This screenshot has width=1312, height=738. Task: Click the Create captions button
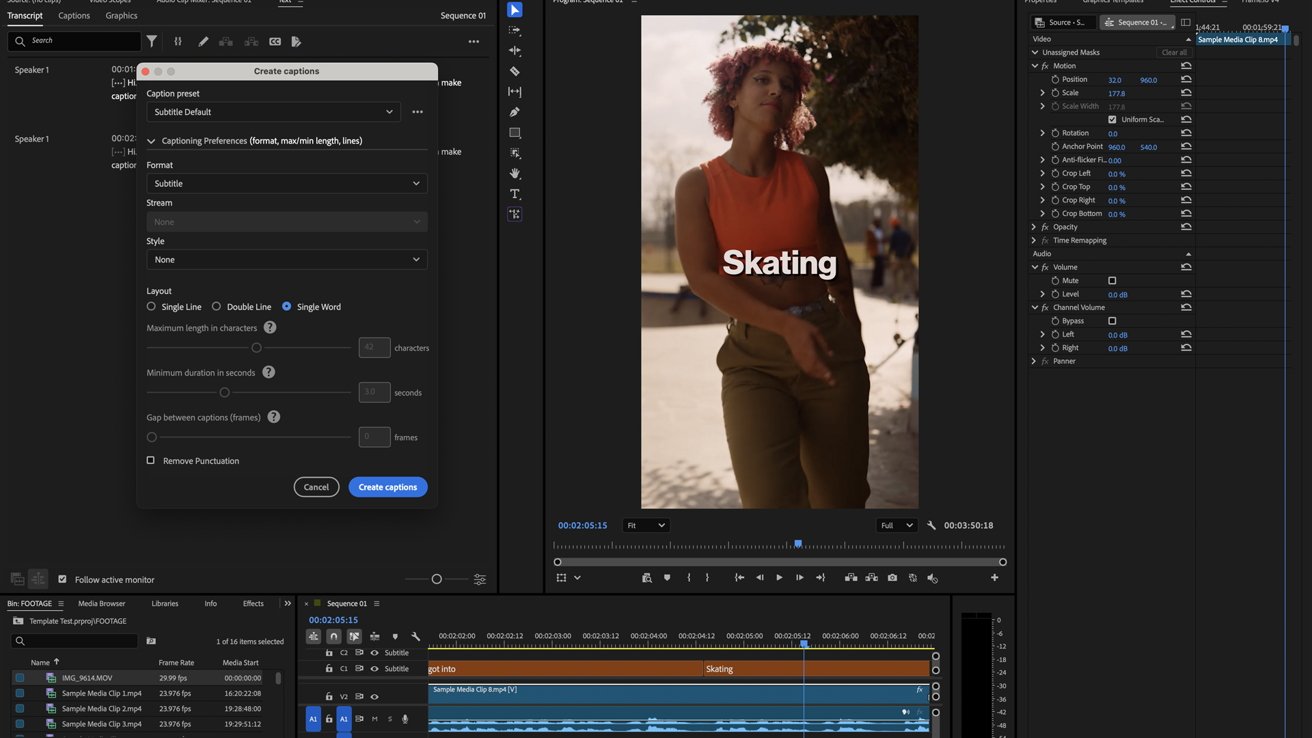(388, 487)
